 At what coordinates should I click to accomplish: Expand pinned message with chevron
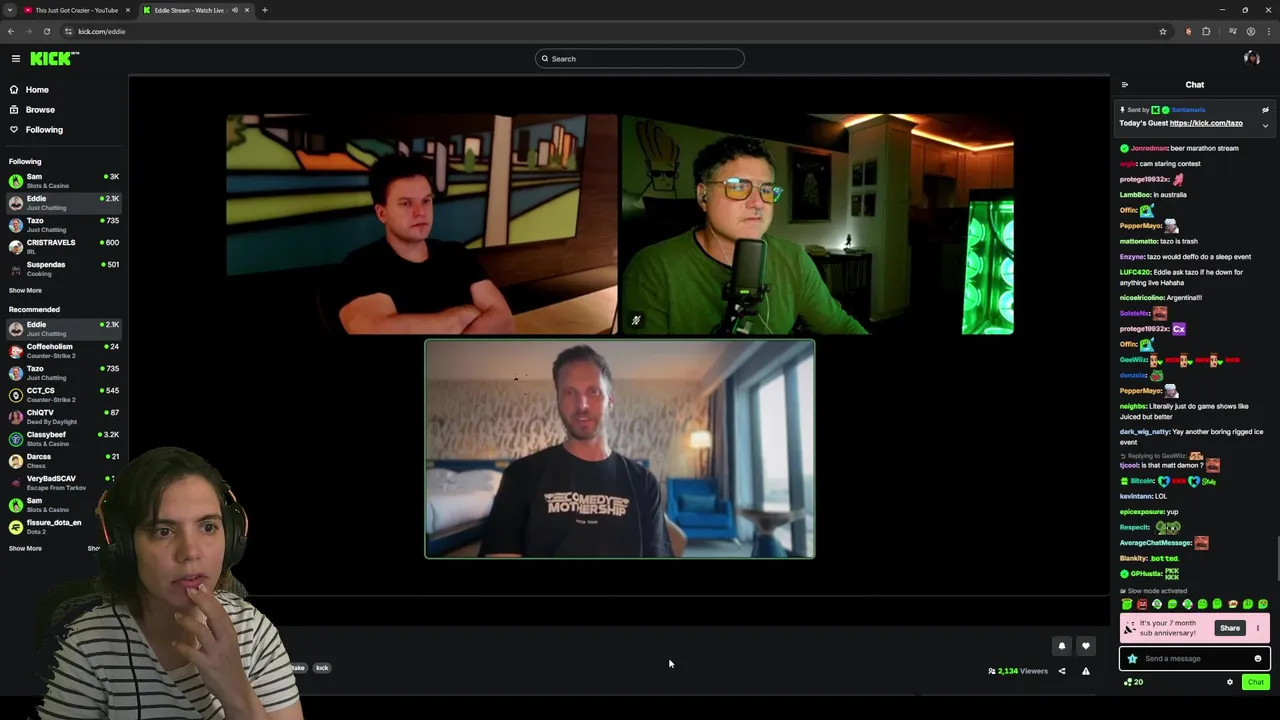click(1265, 125)
